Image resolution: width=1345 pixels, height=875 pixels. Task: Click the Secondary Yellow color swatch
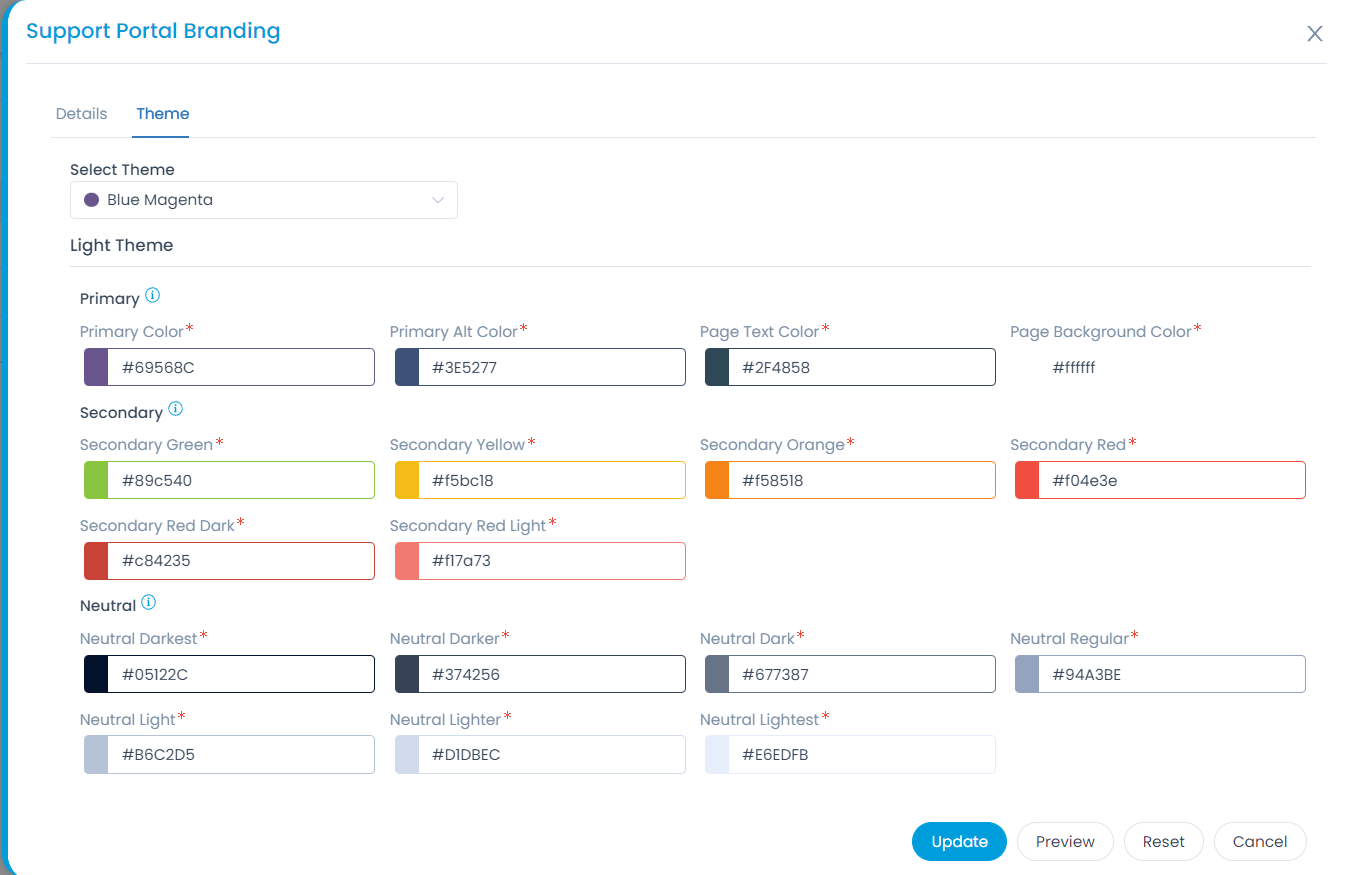coord(407,480)
